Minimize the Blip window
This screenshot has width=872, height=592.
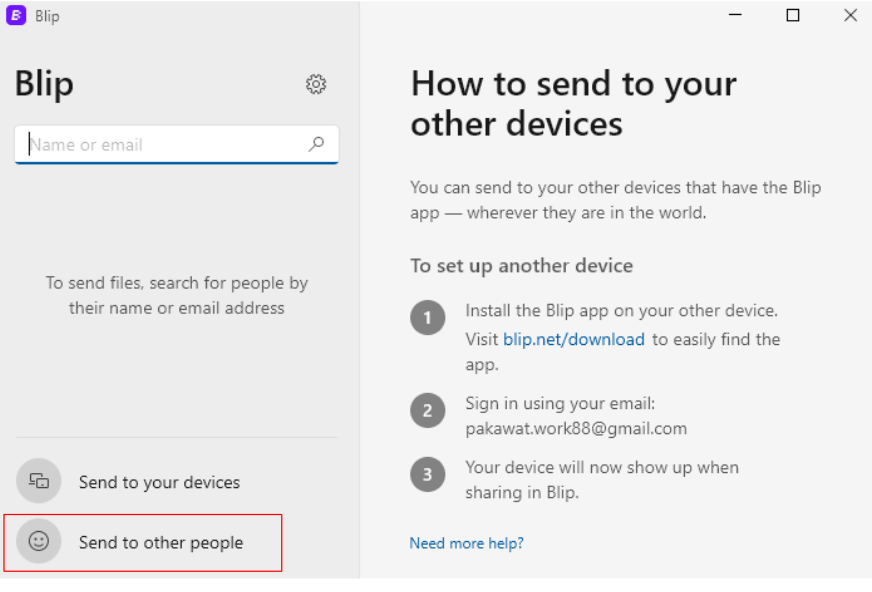coord(735,15)
